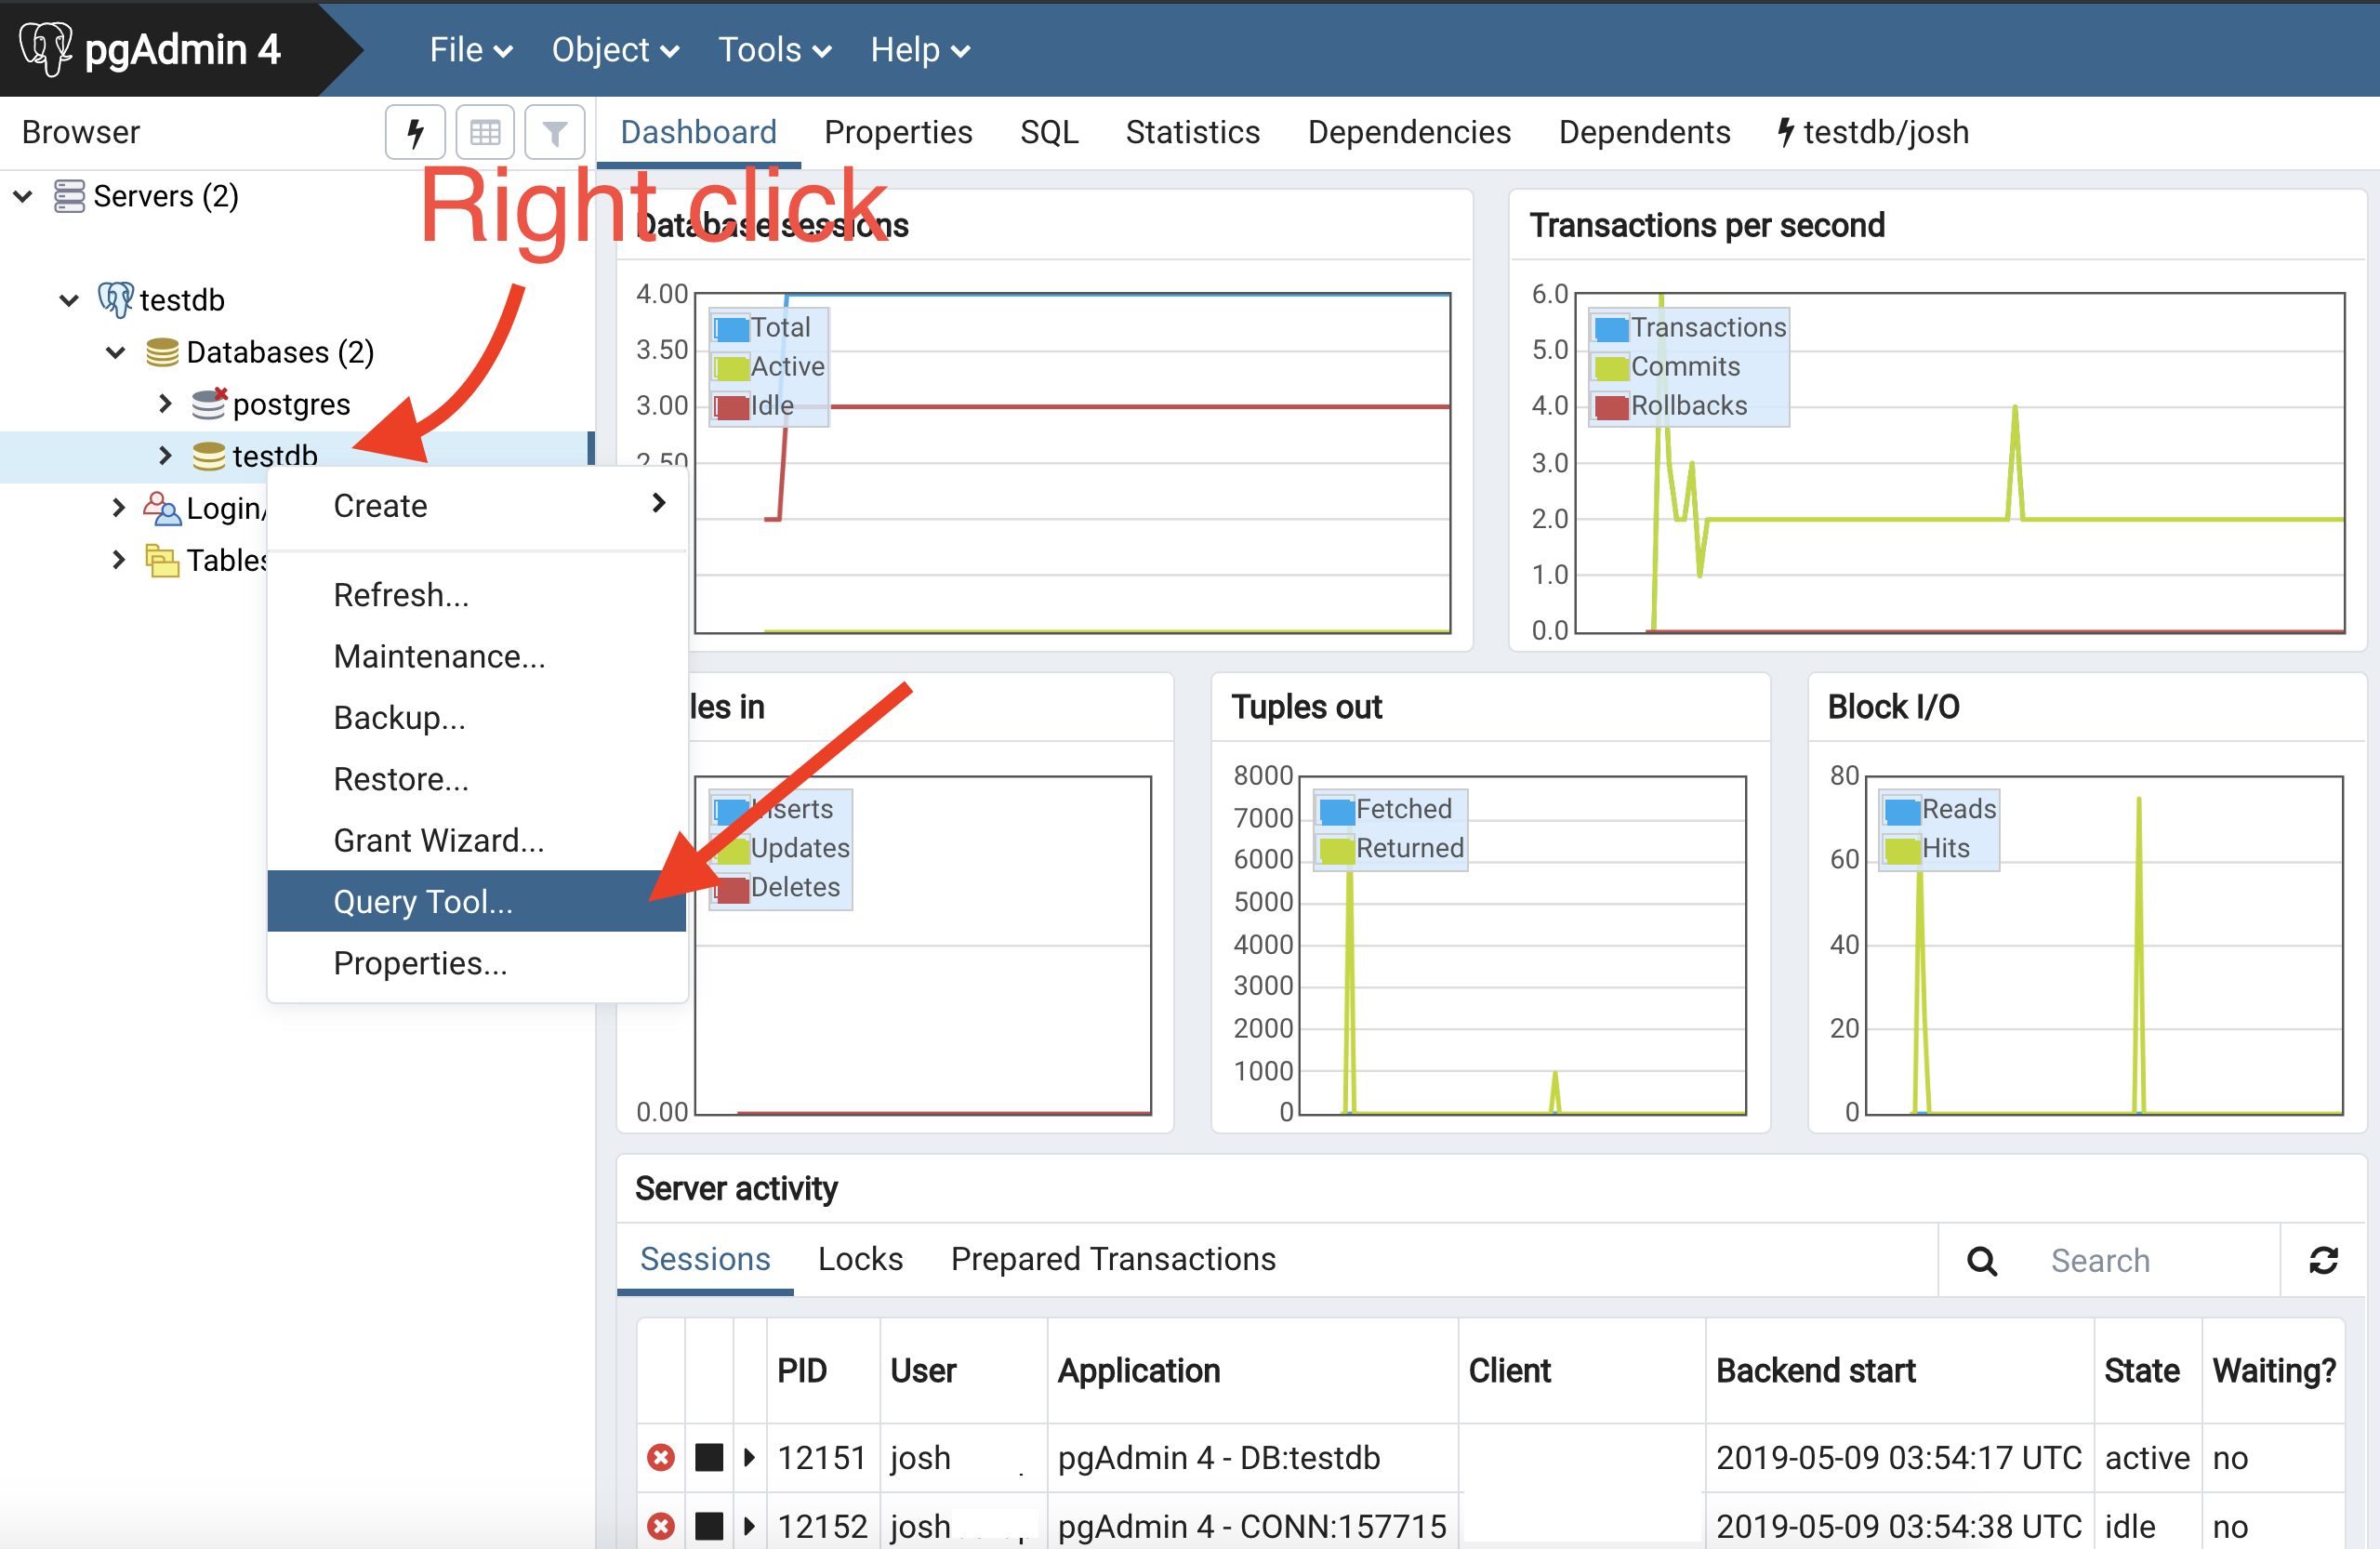Toggle the Idle series legend swatch
This screenshot has height=1549, width=2380.
(732, 407)
